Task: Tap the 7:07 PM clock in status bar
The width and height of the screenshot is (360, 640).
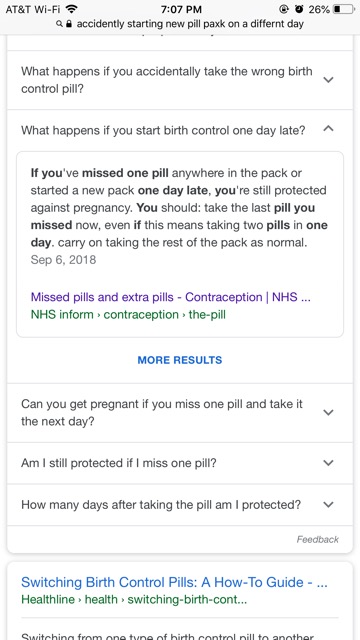Action: [x=181, y=9]
